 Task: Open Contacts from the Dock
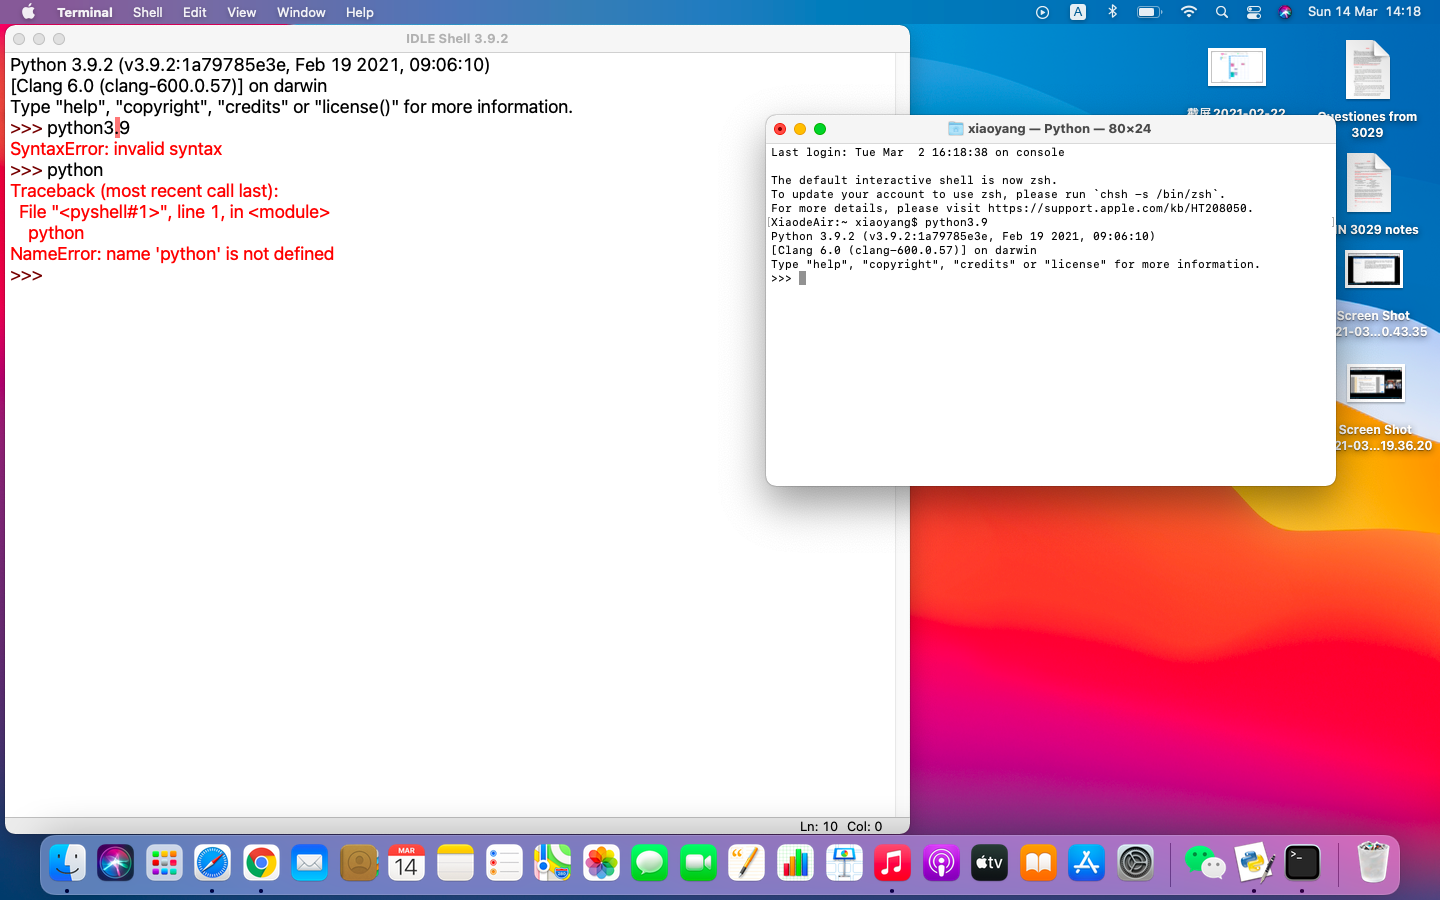point(358,862)
